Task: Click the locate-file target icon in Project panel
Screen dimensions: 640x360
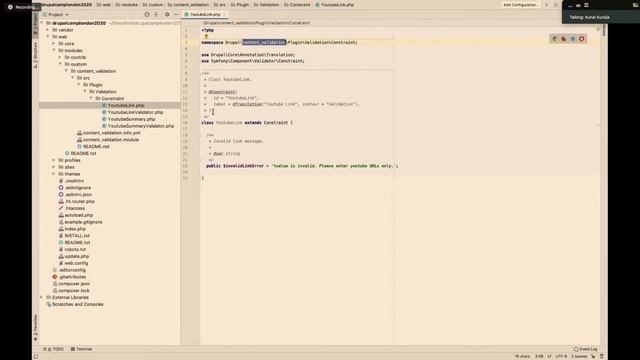Action: [147, 14]
